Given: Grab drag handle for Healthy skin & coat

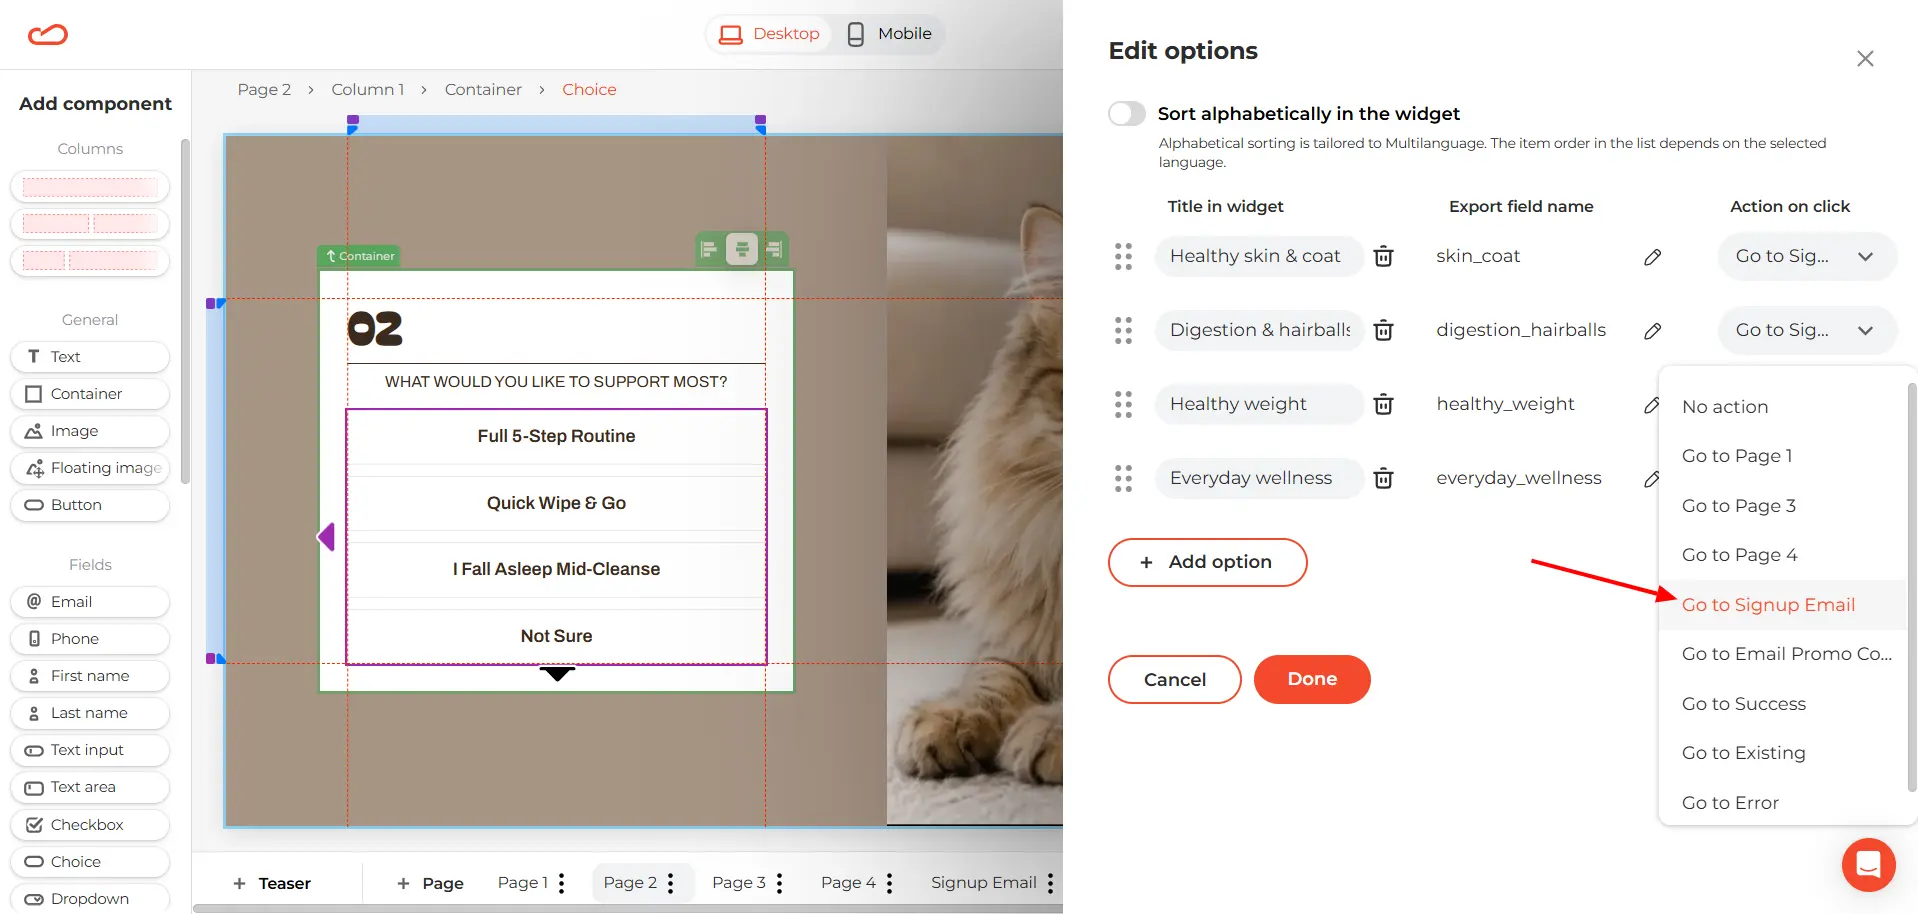Looking at the screenshot, I should [1123, 257].
